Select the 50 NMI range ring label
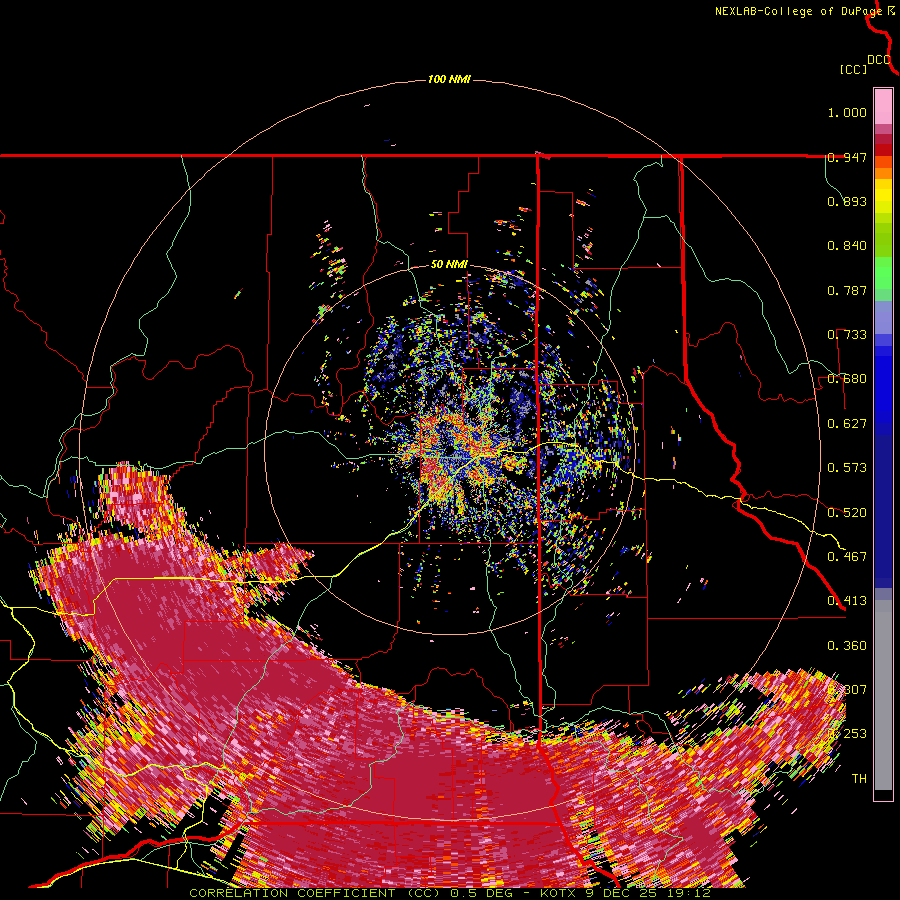 tap(449, 265)
